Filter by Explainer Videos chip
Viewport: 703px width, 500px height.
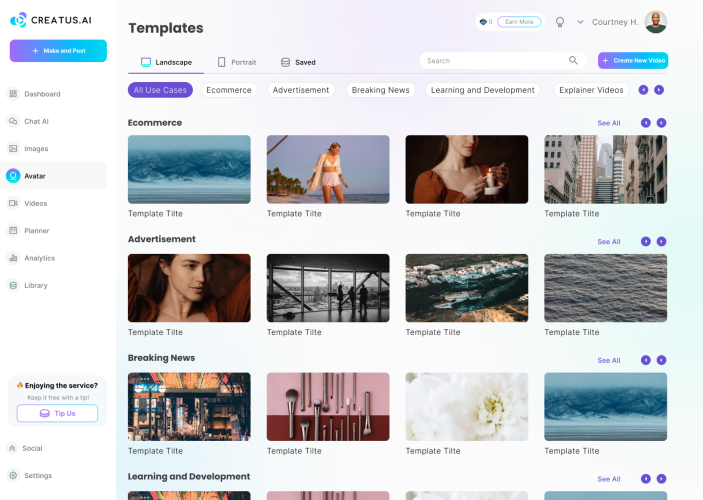591,90
